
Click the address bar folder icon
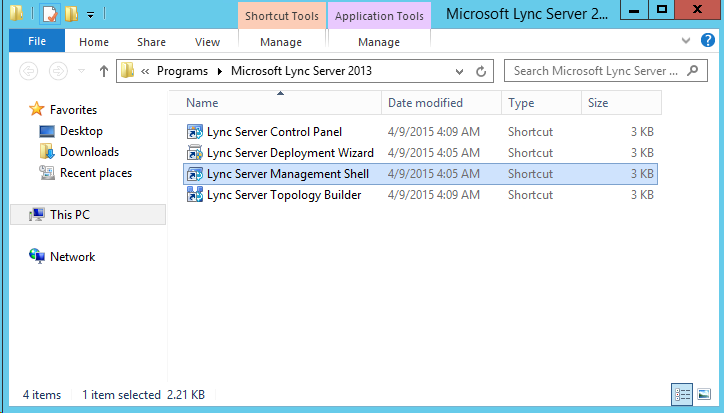127,71
